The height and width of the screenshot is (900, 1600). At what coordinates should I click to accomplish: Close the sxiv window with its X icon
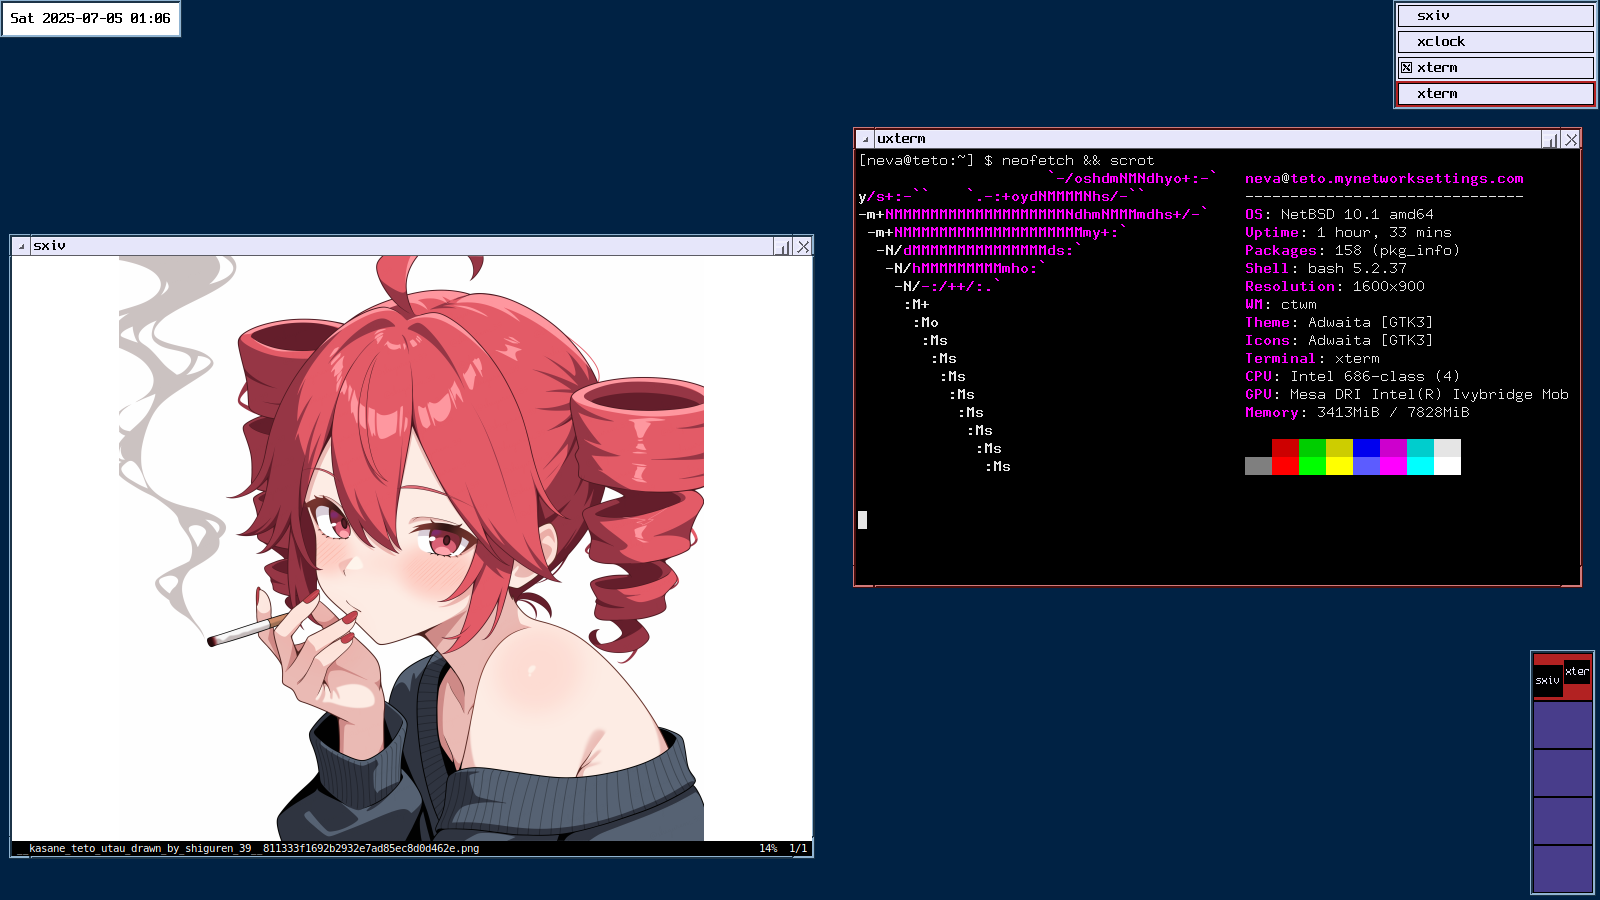tap(803, 246)
